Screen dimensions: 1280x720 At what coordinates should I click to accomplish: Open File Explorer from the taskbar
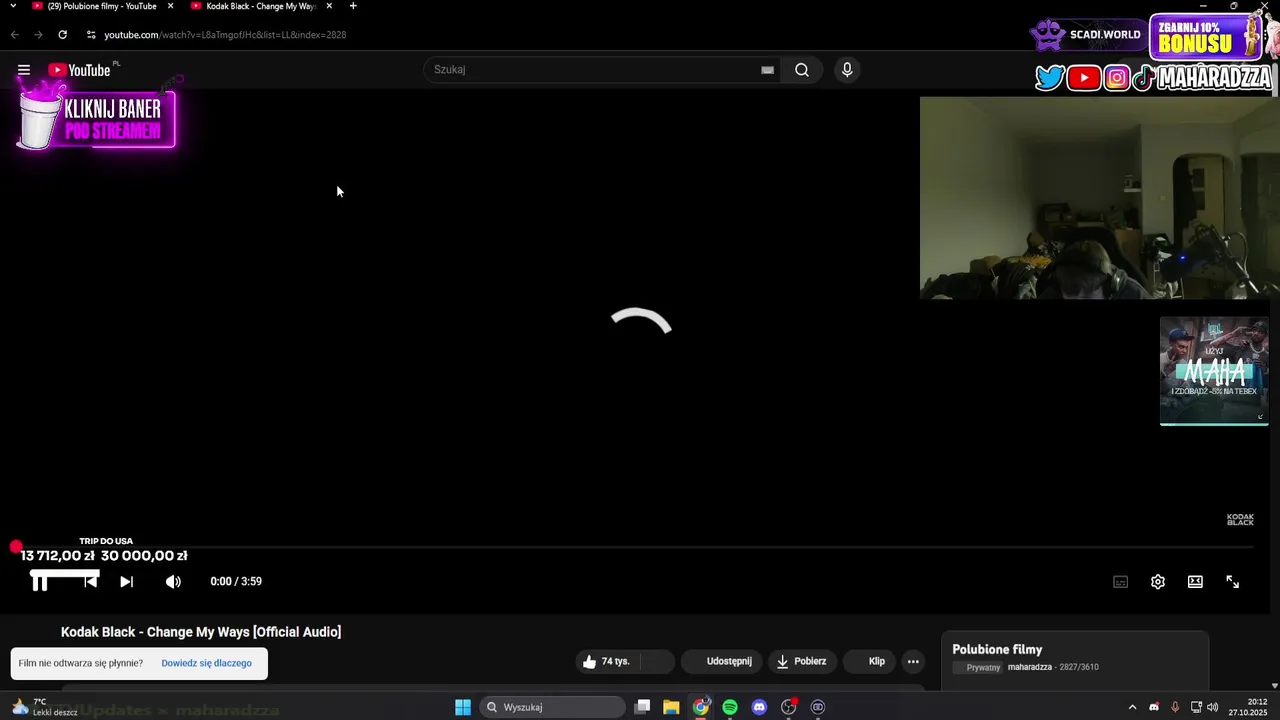pyautogui.click(x=671, y=707)
